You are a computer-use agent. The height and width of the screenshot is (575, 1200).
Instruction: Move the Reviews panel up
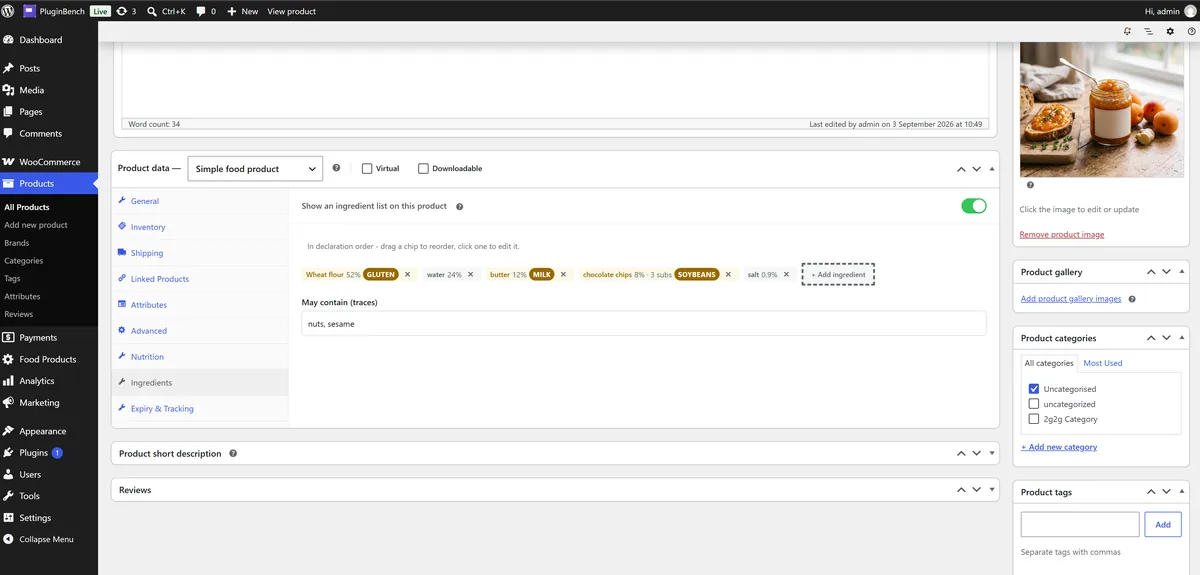click(x=961, y=490)
